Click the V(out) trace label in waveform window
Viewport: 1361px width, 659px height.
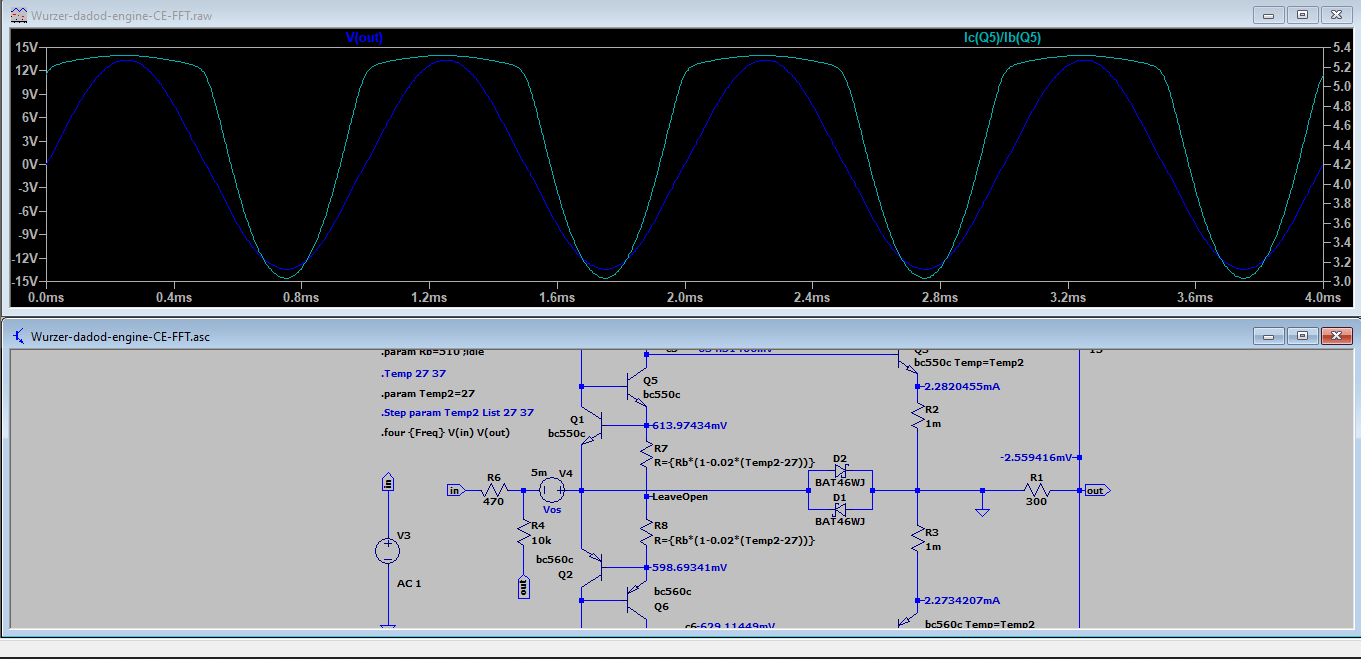364,38
